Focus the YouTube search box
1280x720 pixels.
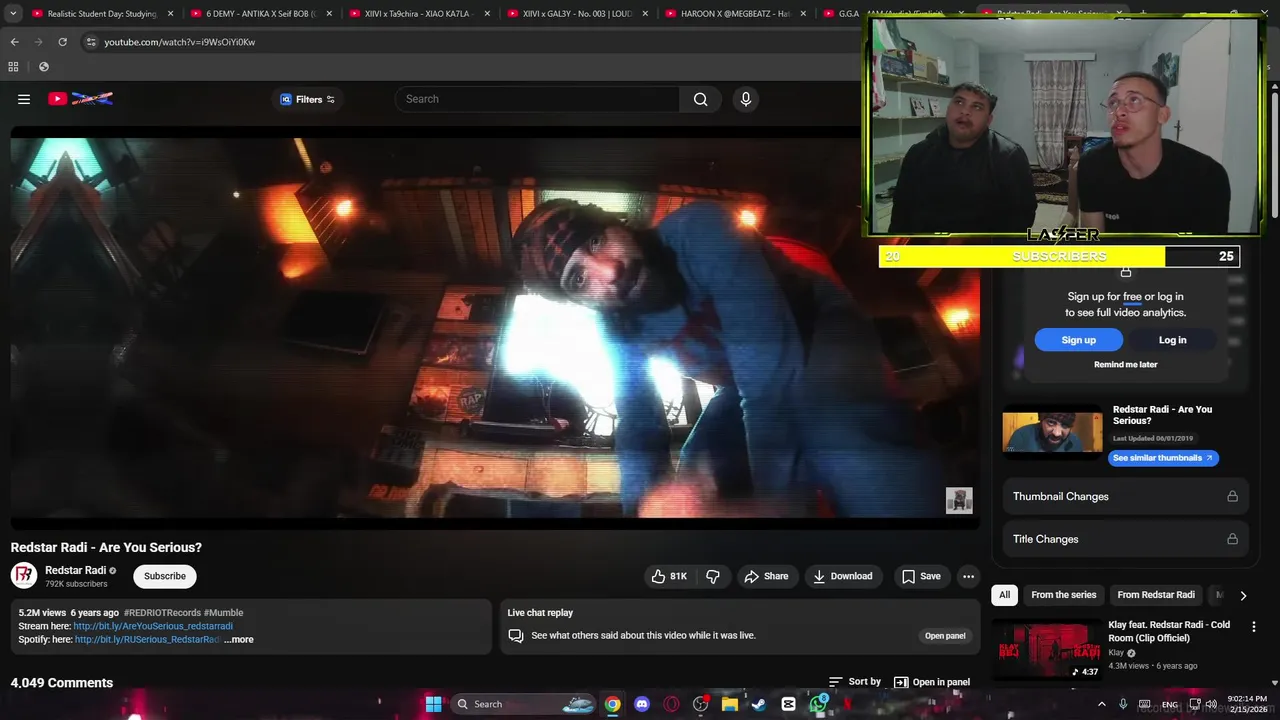(538, 99)
